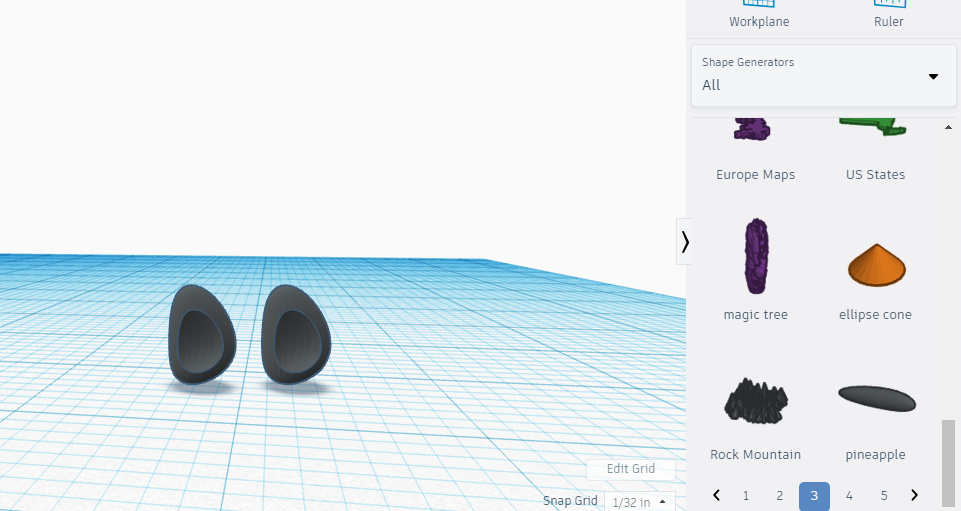Image resolution: width=961 pixels, height=511 pixels.
Task: Open shapes page 5
Action: tap(884, 496)
